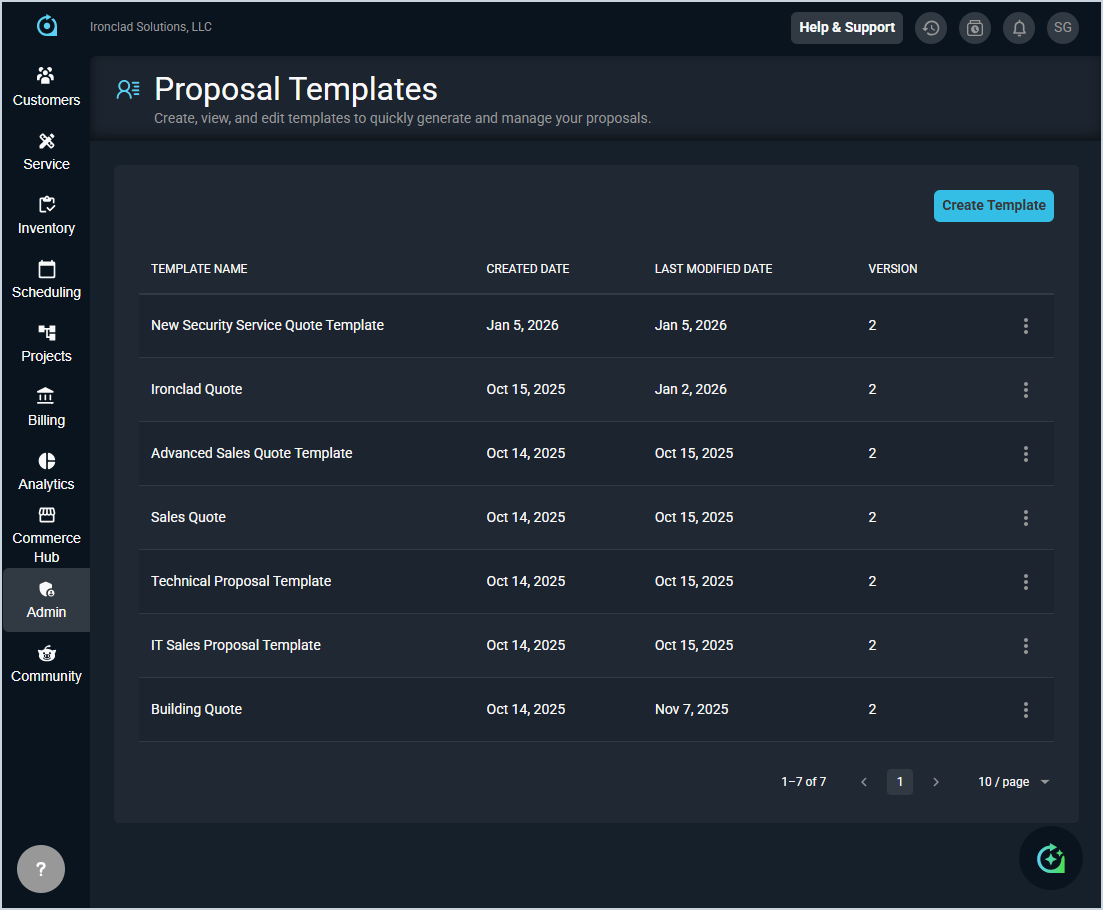Go to Inventory in sidebar
The height and width of the screenshot is (910, 1103).
pyautogui.click(x=46, y=214)
